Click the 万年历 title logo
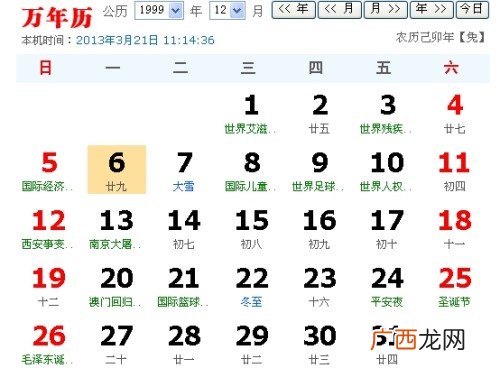 57,17
